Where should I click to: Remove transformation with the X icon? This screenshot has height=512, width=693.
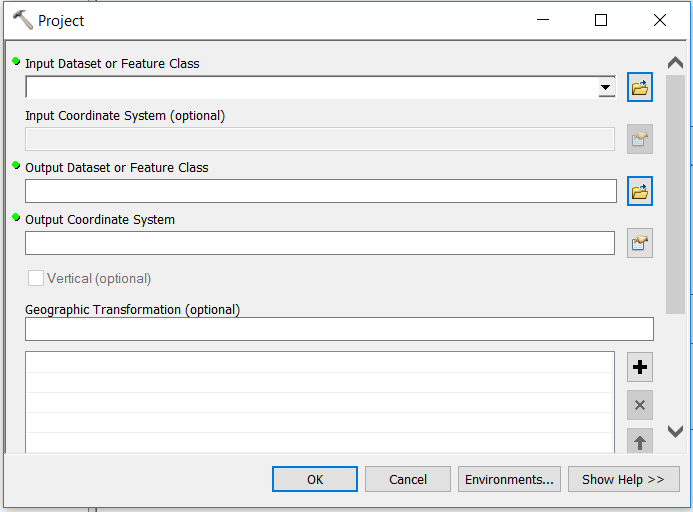coord(640,405)
